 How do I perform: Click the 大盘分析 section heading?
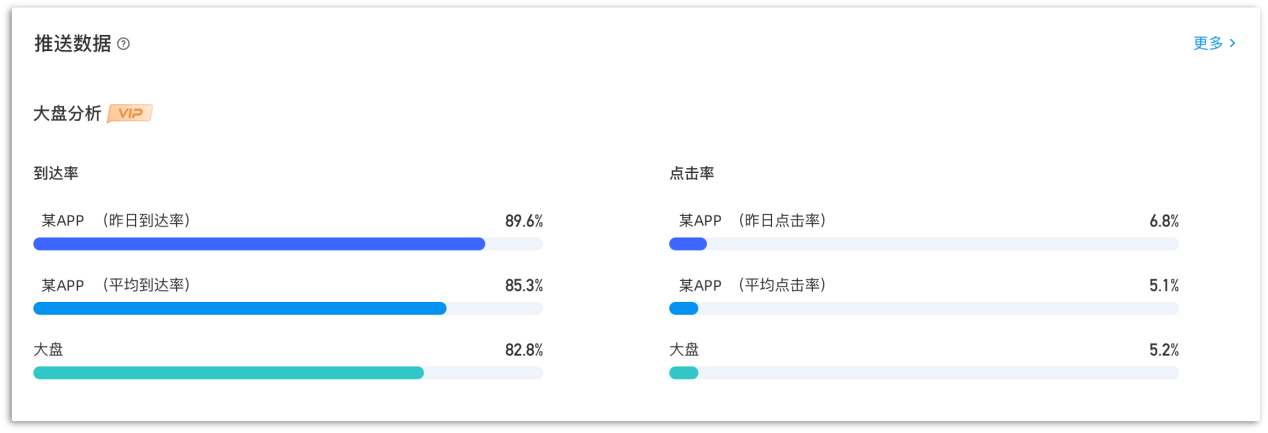tap(68, 113)
